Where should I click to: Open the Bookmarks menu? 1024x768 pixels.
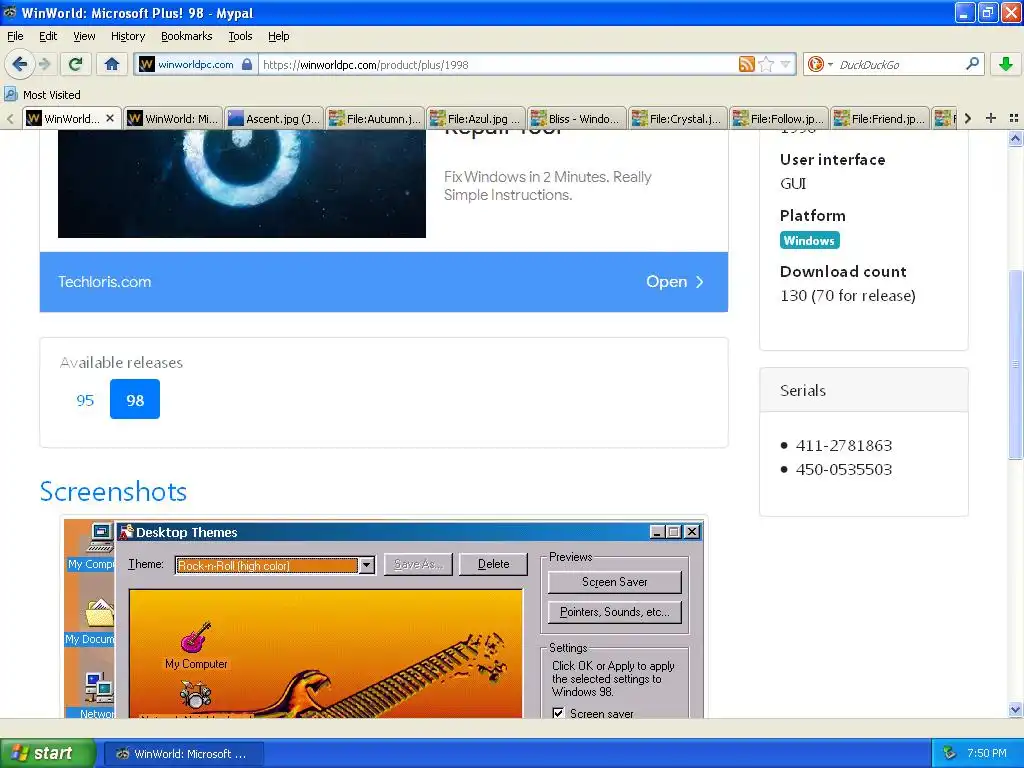pos(186,36)
